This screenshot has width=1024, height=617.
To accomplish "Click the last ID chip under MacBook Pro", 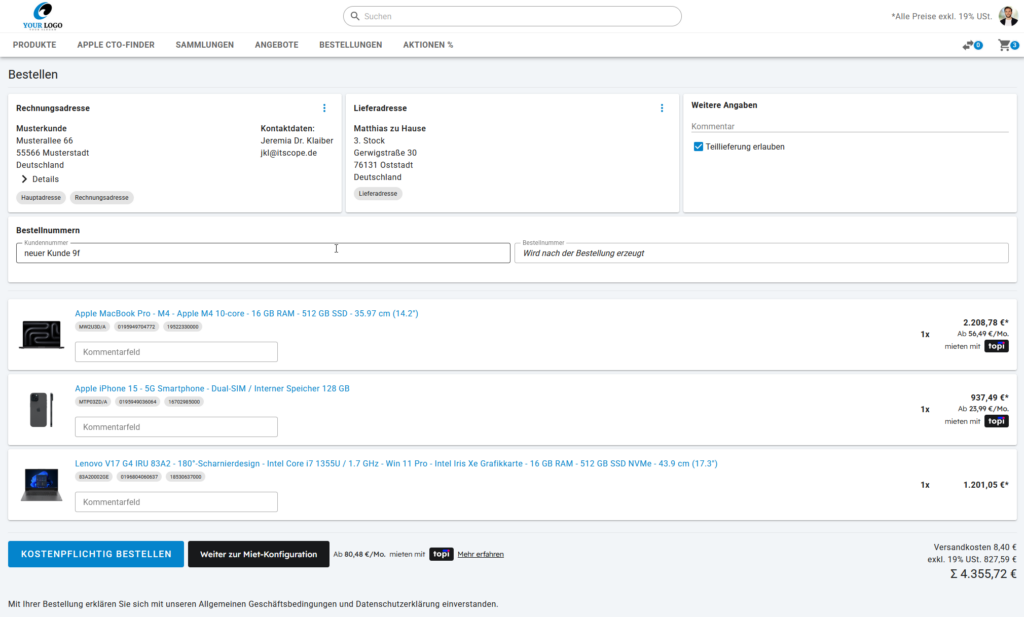I will [183, 327].
